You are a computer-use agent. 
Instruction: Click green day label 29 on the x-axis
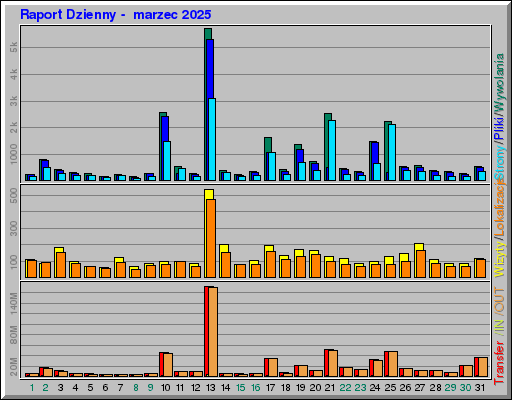pos(450,388)
